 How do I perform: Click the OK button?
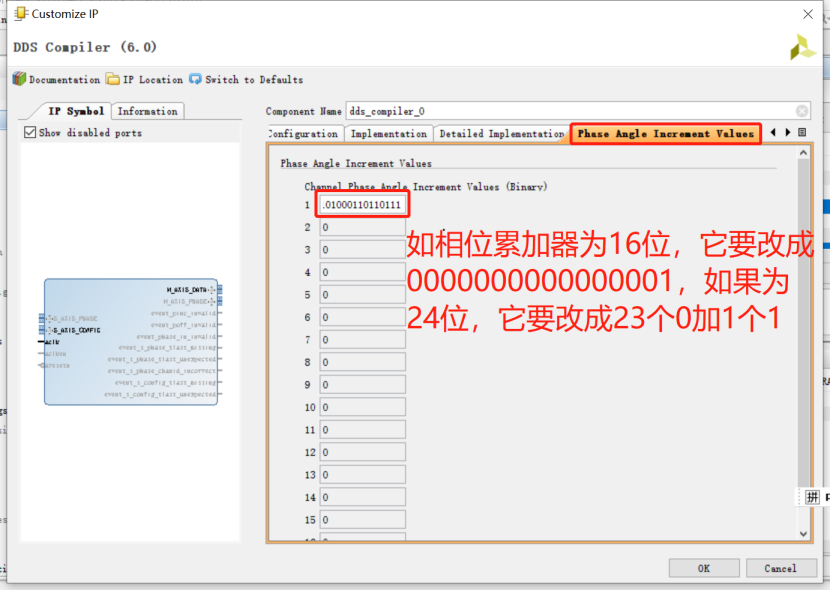click(x=704, y=568)
